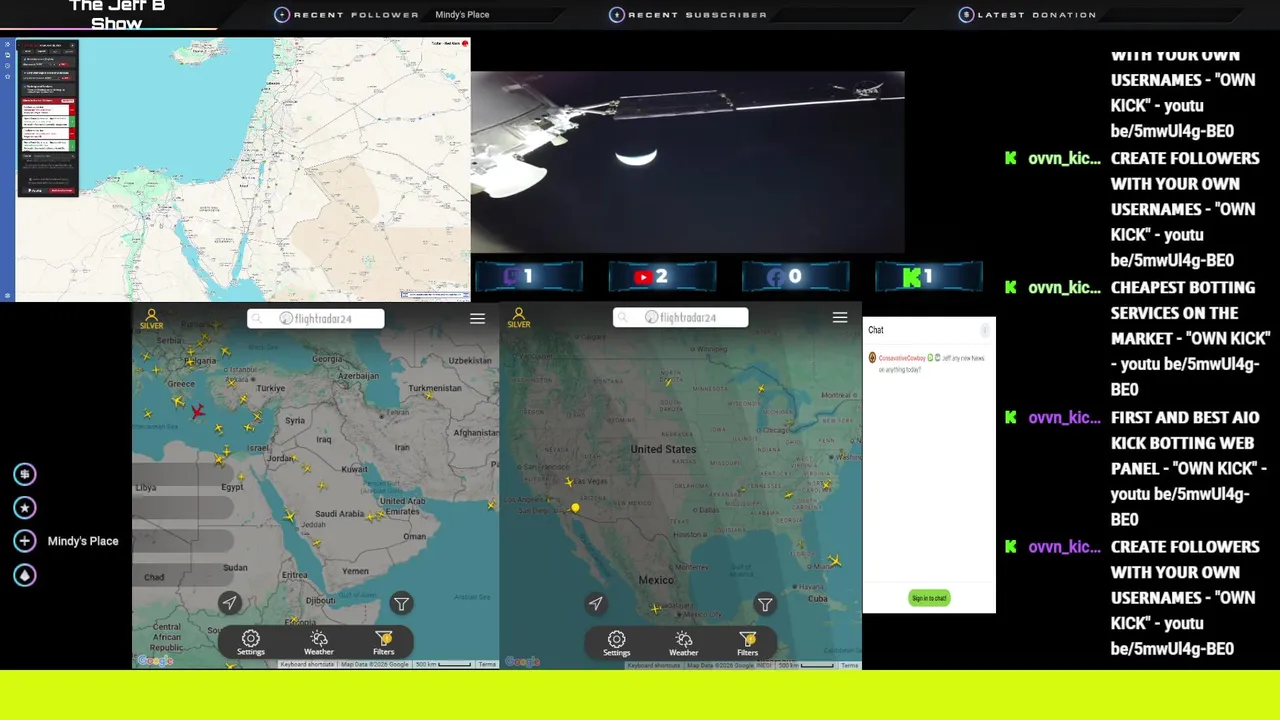Image resolution: width=1280 pixels, height=720 pixels.
Task: Open Settings on the United States flight map
Action: click(x=617, y=643)
